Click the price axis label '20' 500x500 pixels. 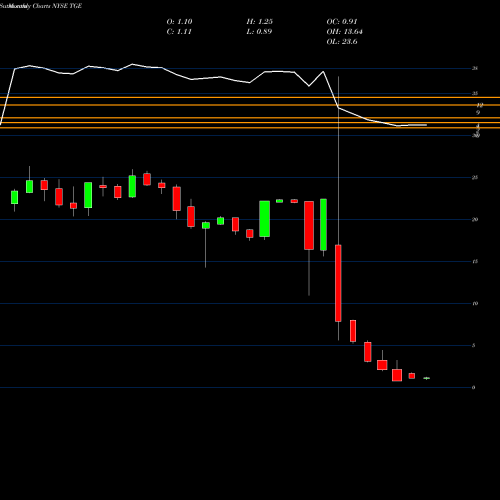pos(475,219)
